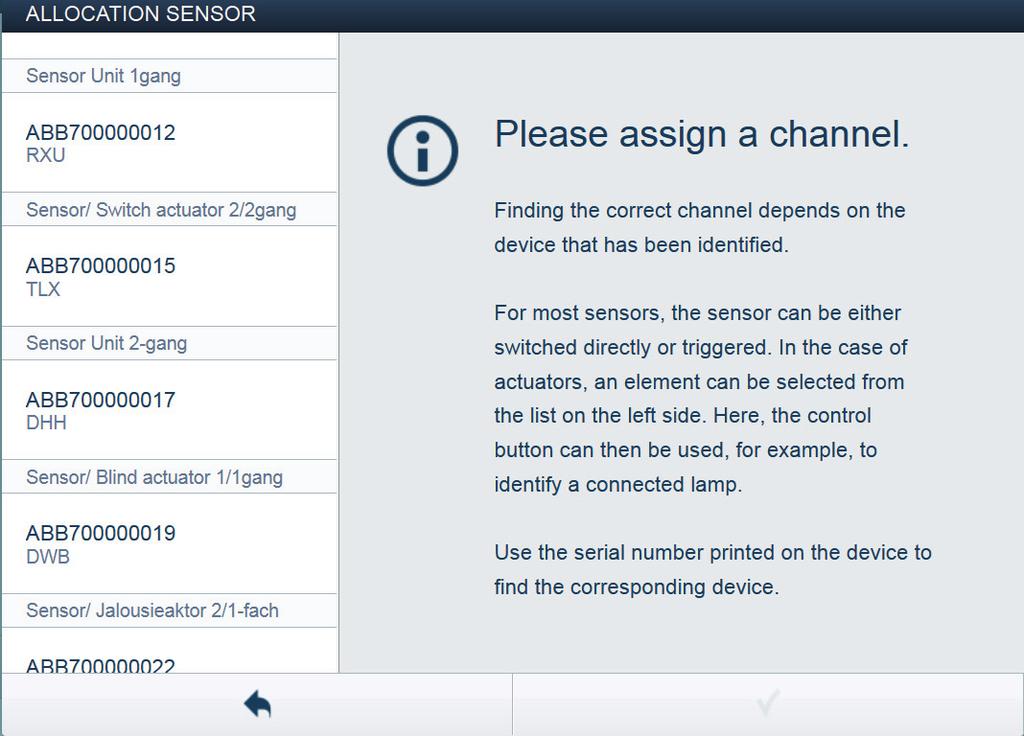This screenshot has width=1024, height=736.
Task: Click the DHH channel label
Action: point(46,423)
